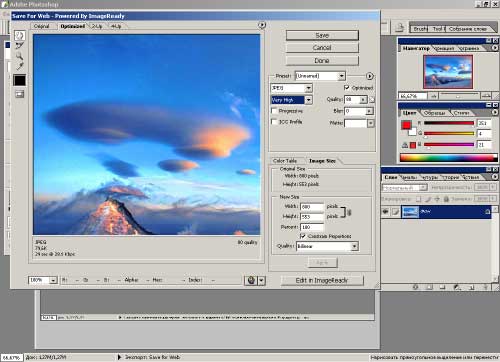
Task: Open the preview area flyout menu arrow
Action: coord(262,25)
